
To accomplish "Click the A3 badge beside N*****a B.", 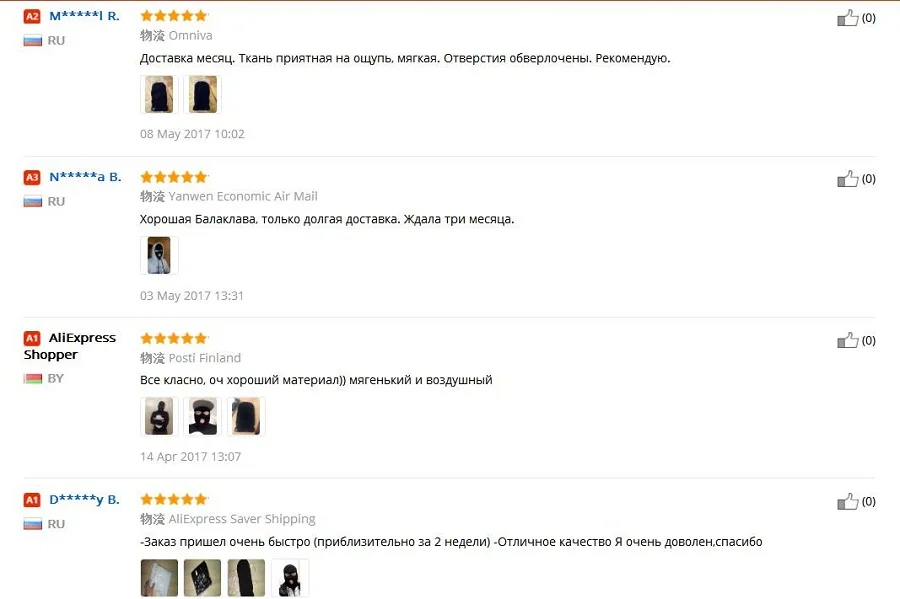I will tap(32, 177).
